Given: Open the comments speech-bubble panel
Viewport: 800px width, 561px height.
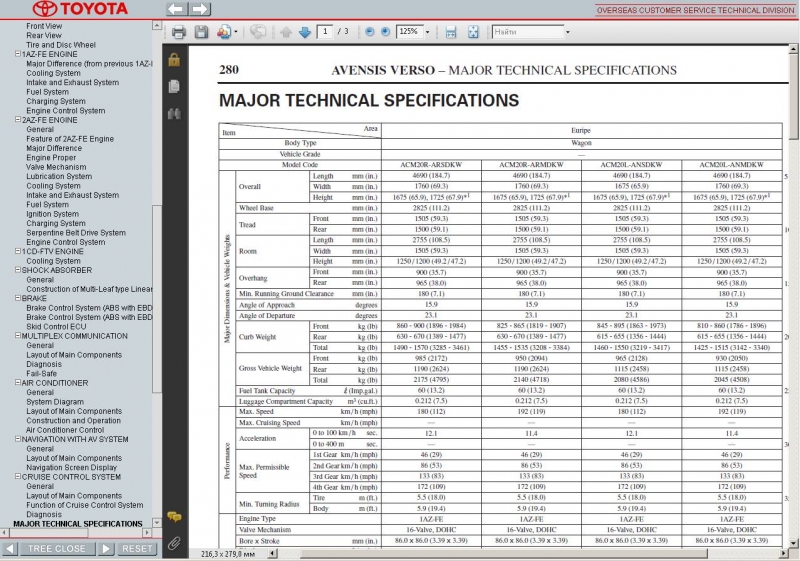Looking at the screenshot, I should click(174, 517).
